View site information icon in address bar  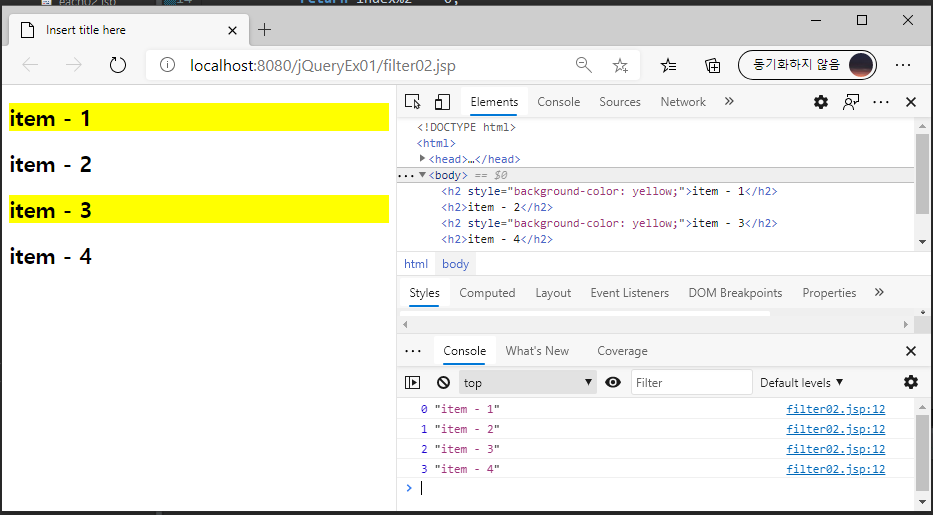point(168,65)
